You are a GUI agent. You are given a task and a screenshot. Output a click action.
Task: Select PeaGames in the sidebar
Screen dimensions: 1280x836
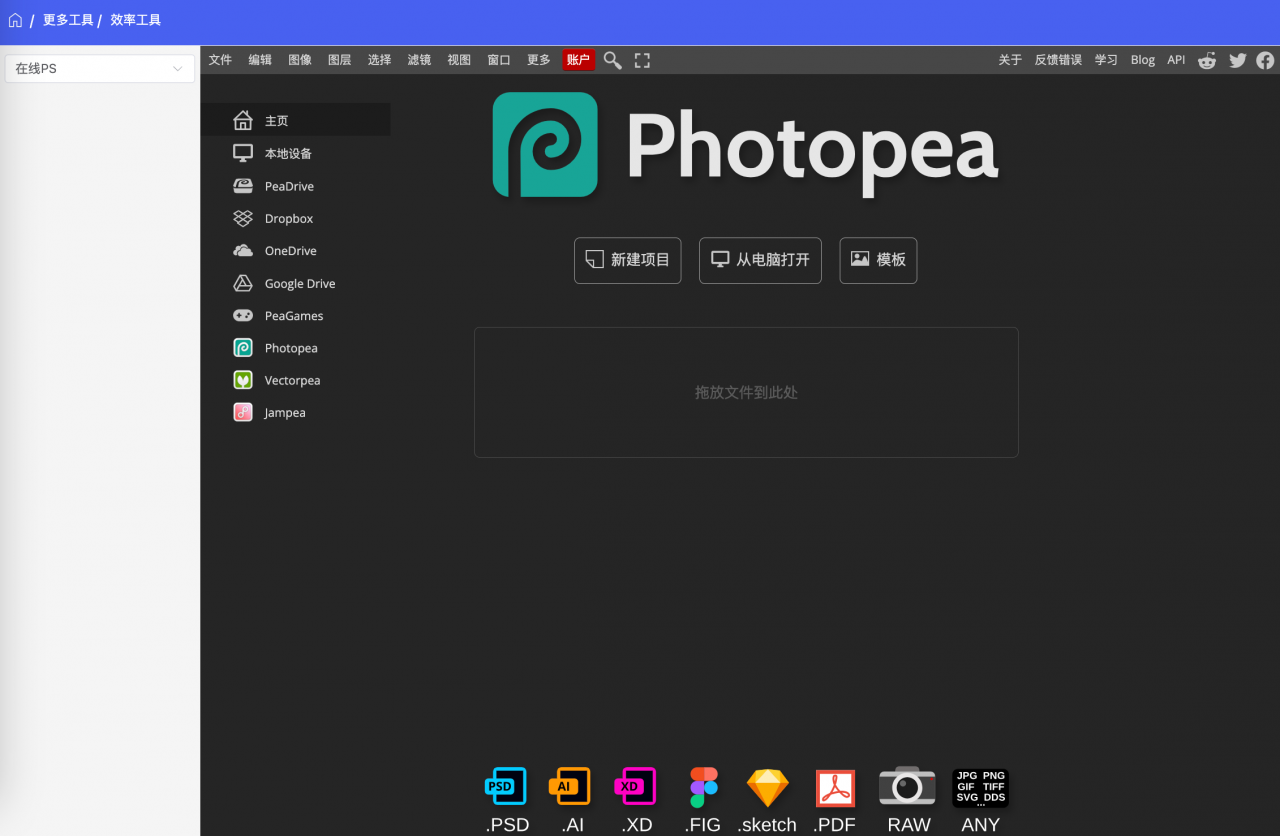[296, 315]
